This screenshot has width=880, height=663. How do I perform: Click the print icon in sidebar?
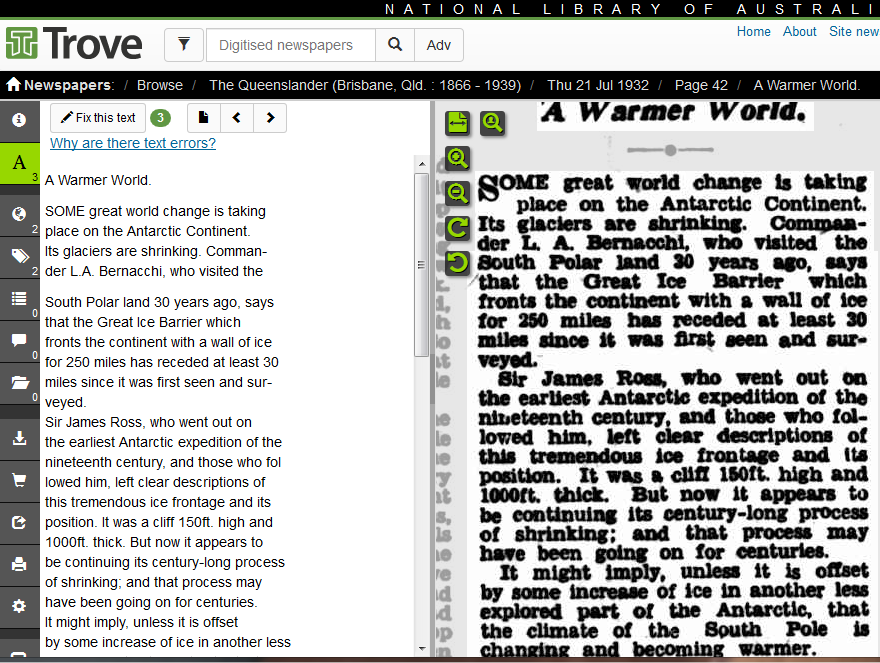pyautogui.click(x=19, y=564)
